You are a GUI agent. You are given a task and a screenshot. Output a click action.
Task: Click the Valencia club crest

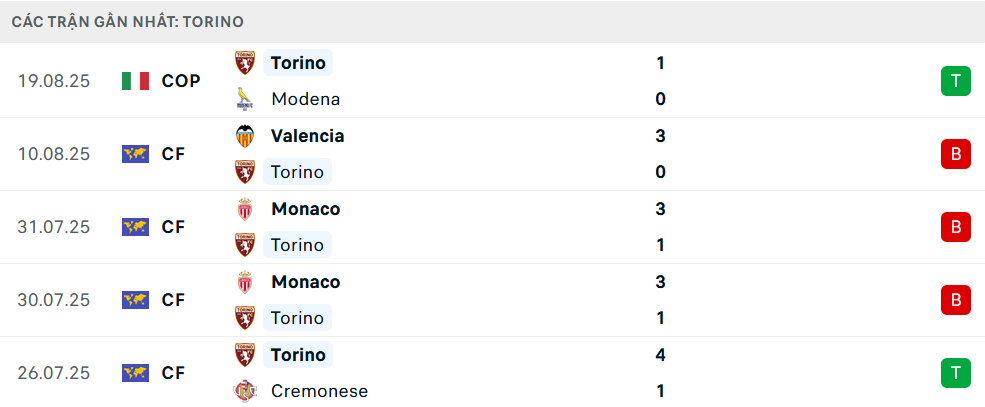245,136
